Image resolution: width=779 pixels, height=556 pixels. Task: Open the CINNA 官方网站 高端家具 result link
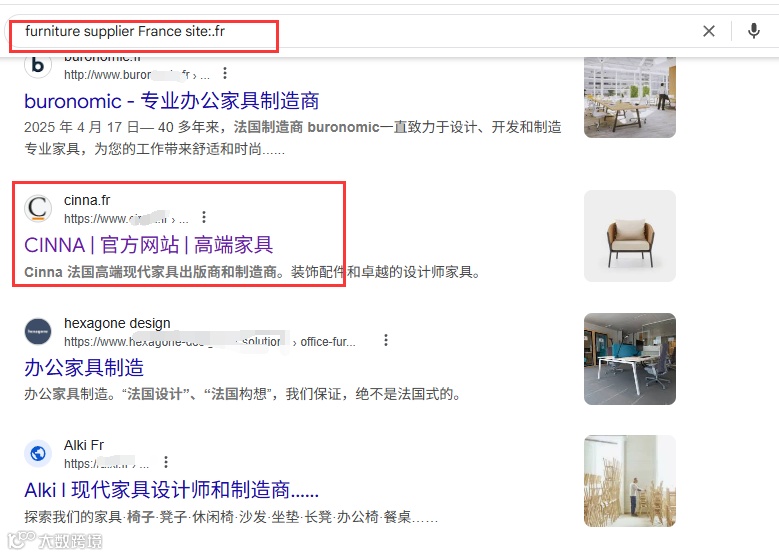(x=149, y=245)
